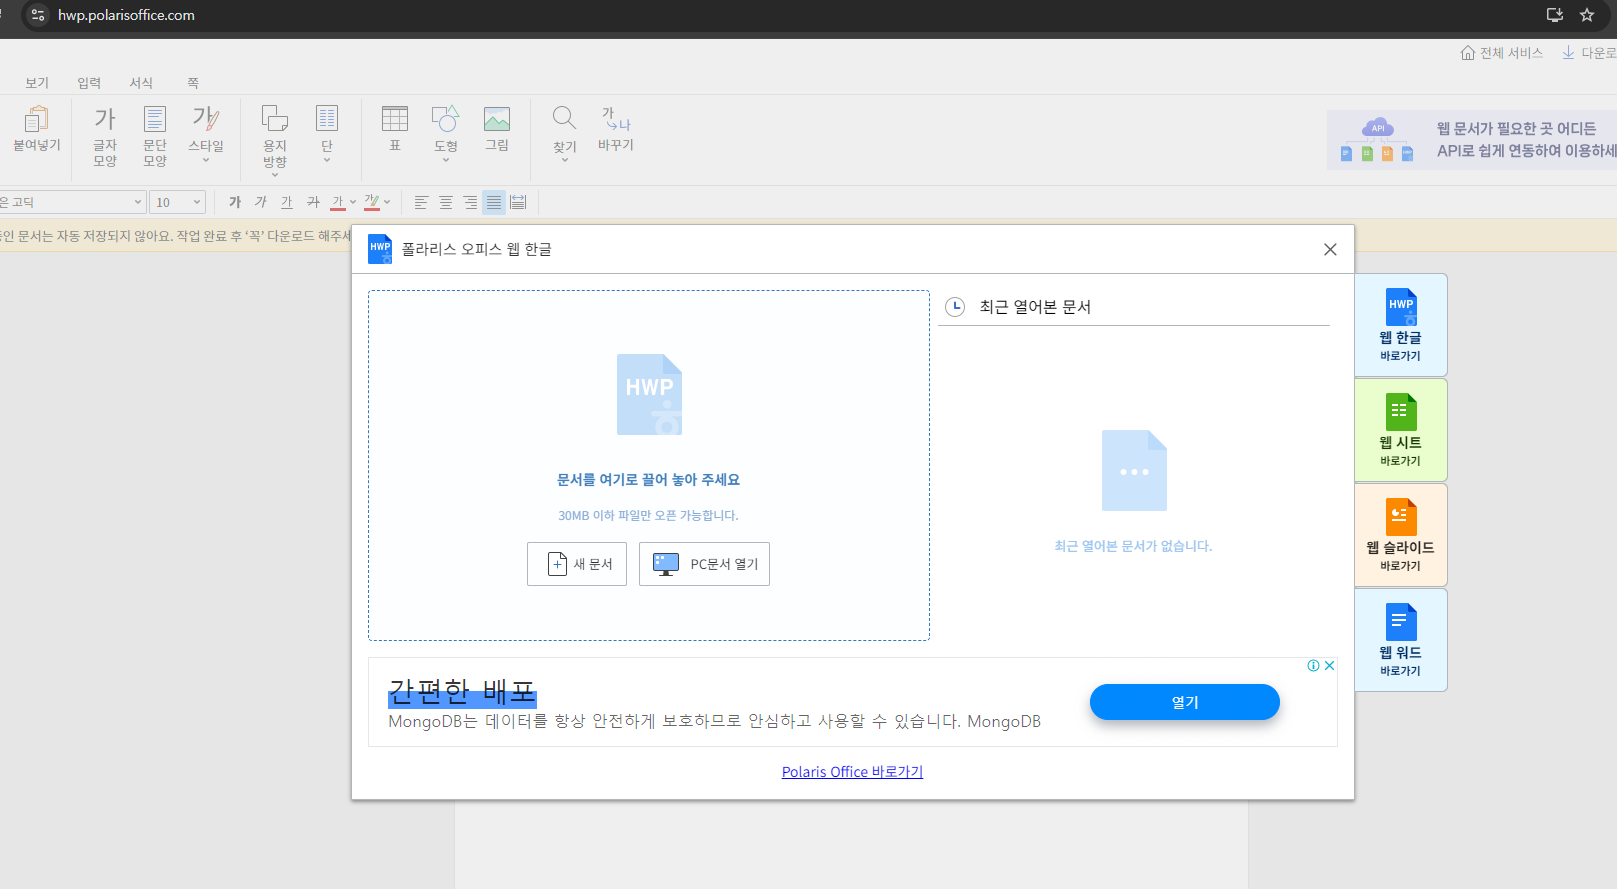Image resolution: width=1617 pixels, height=889 pixels.
Task: Apply the highlight color
Action: 372,202
